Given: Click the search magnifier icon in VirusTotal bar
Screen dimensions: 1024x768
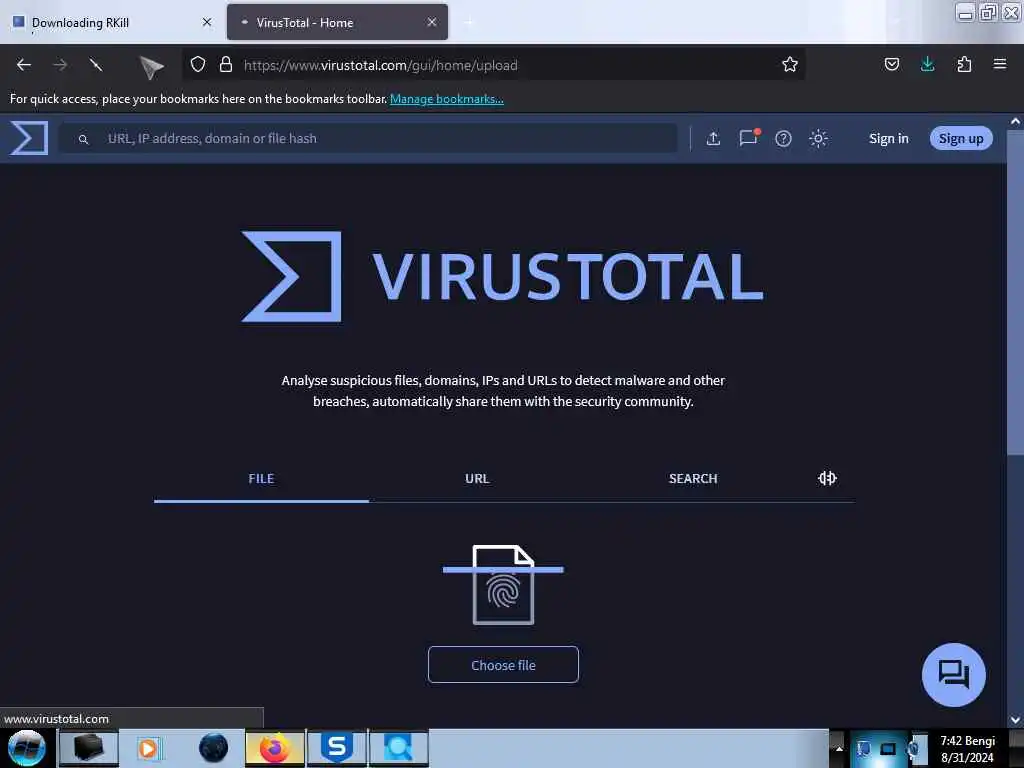Looking at the screenshot, I should pos(83,139).
